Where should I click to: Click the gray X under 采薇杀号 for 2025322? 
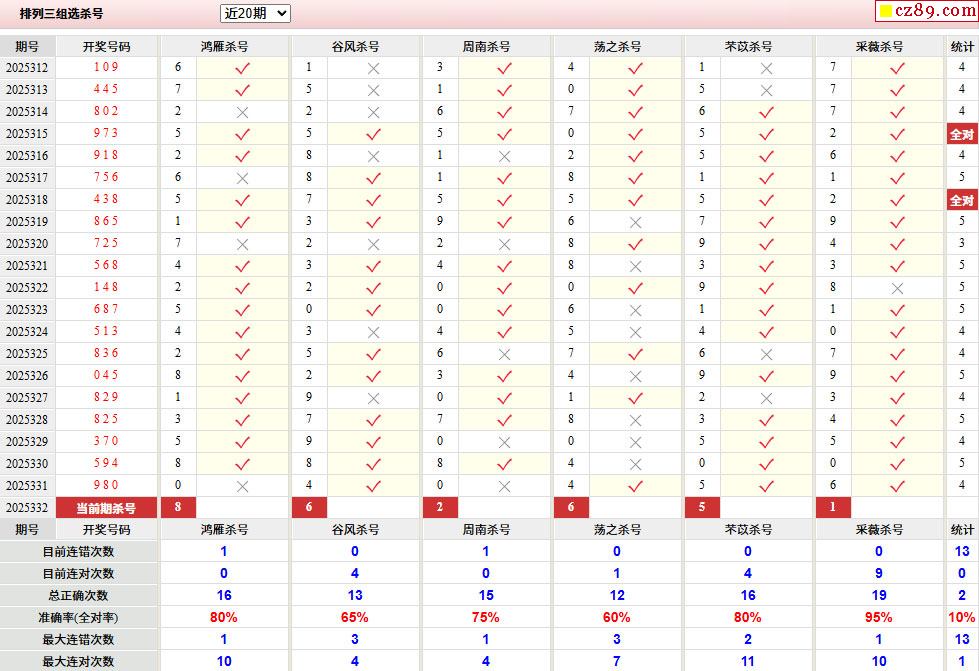click(897, 288)
